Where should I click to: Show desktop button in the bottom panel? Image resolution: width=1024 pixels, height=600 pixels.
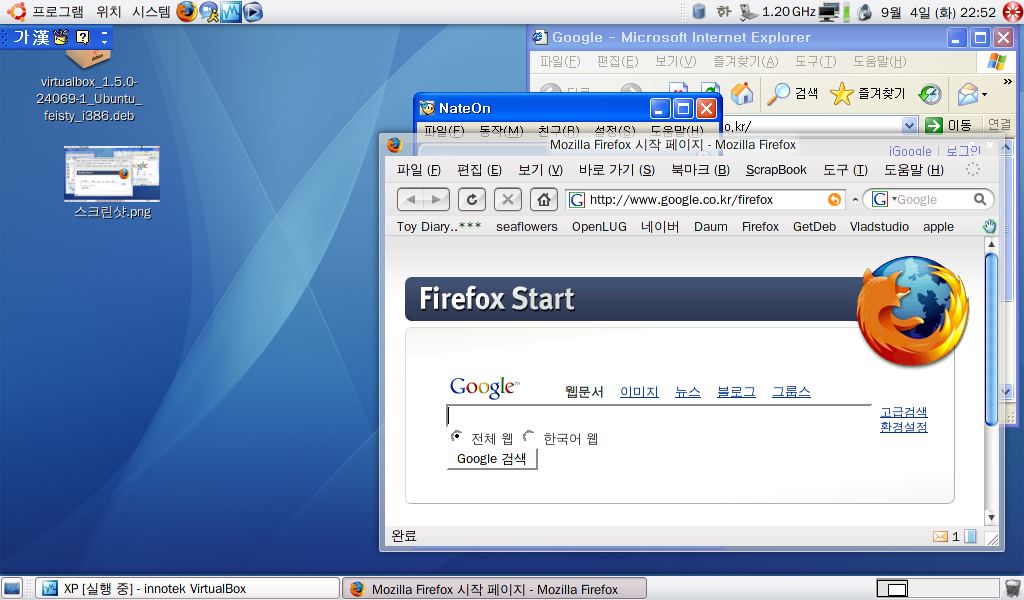pos(12,588)
